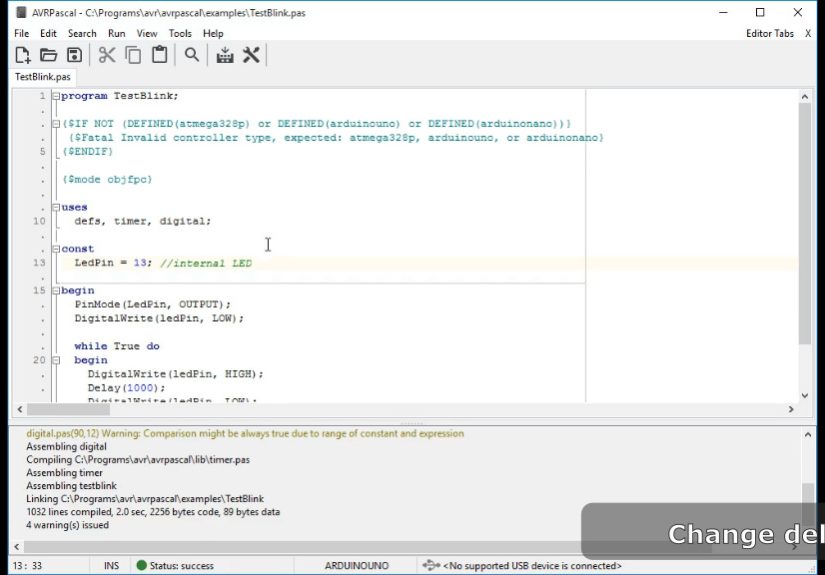The height and width of the screenshot is (575, 825).
Task: Click the Editor Tabs label
Action: pyautogui.click(x=769, y=33)
